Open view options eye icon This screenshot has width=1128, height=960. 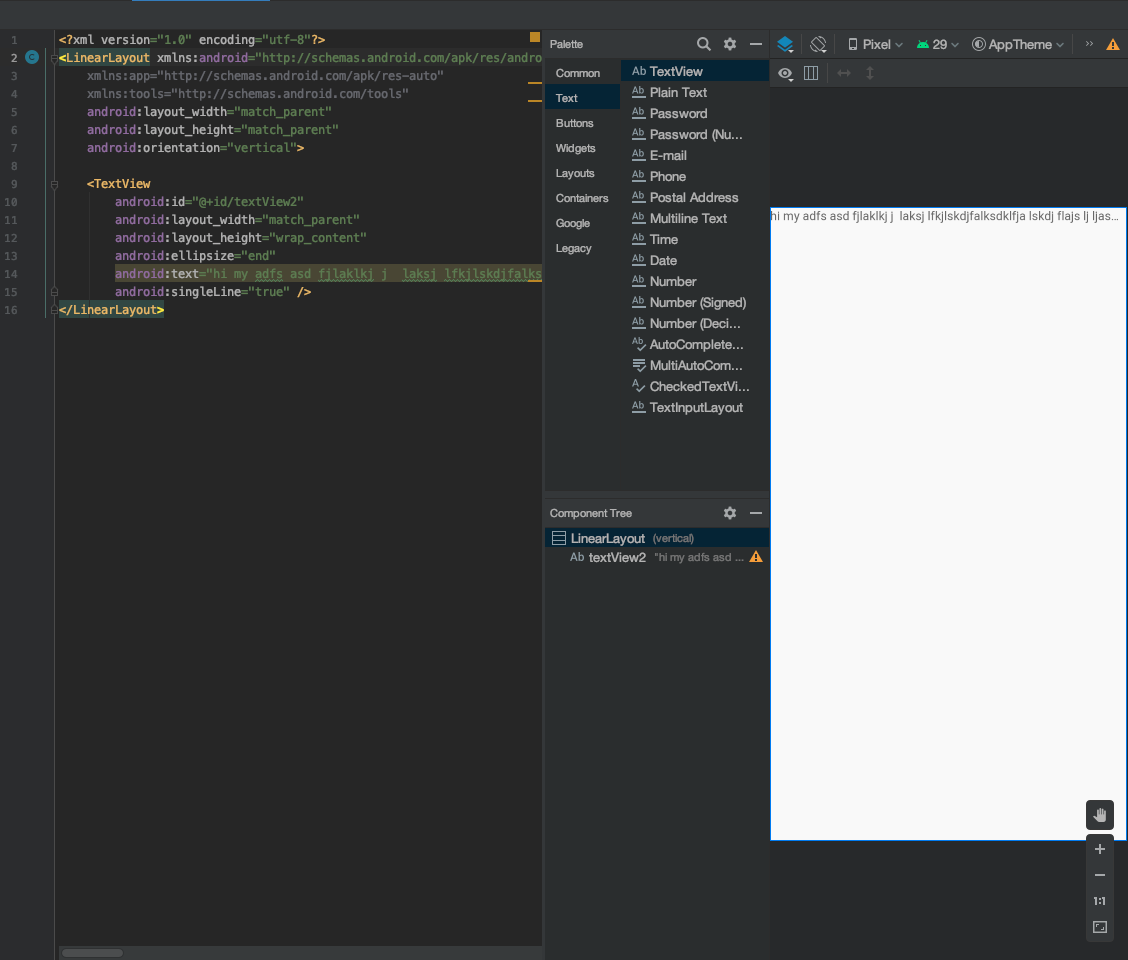pos(786,73)
